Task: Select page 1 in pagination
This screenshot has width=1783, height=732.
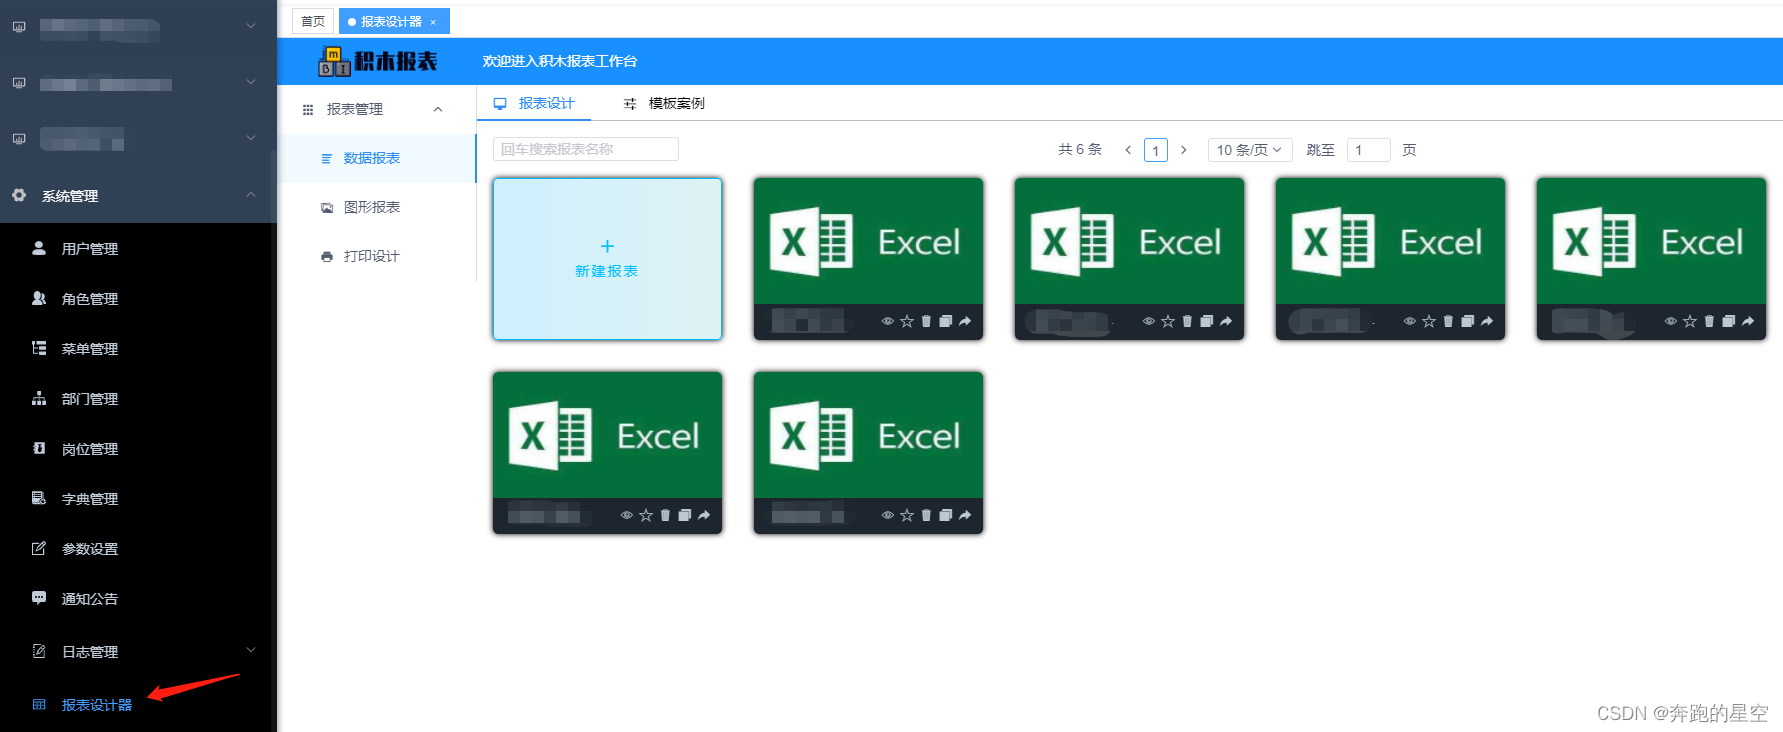Action: [1156, 150]
